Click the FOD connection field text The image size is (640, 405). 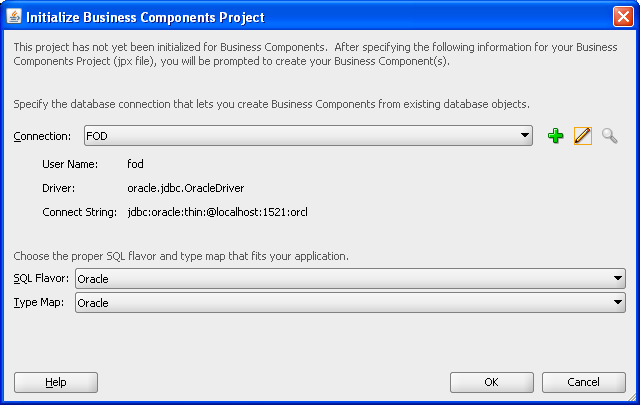98,136
